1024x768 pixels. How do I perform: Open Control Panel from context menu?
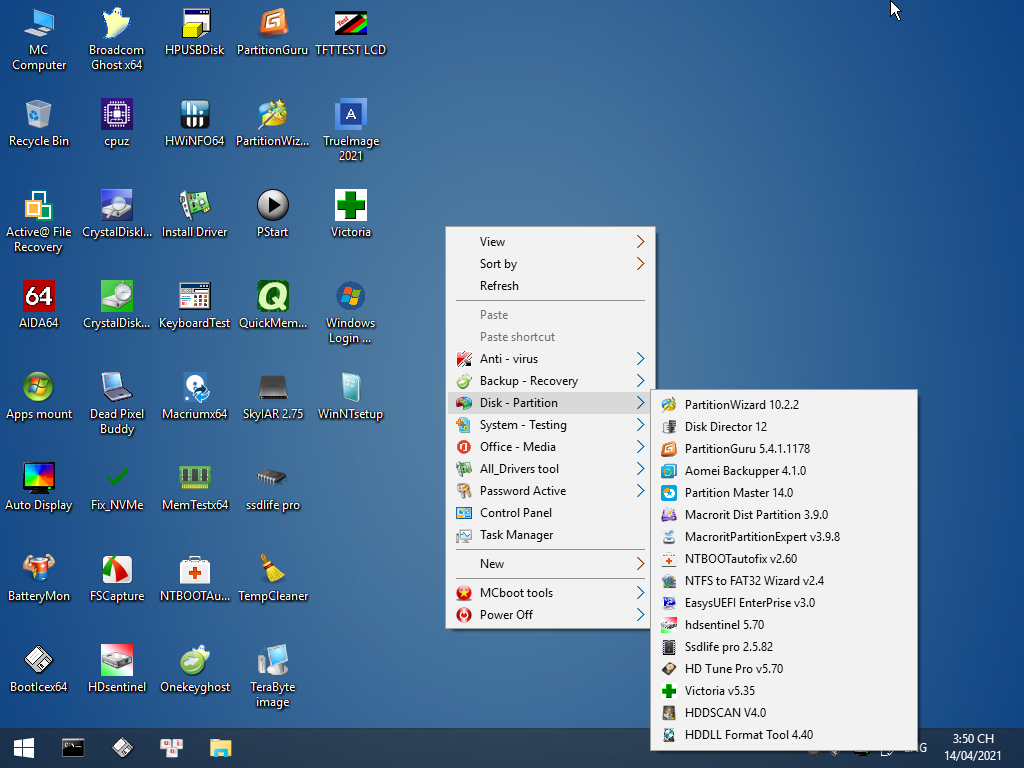pos(550,513)
